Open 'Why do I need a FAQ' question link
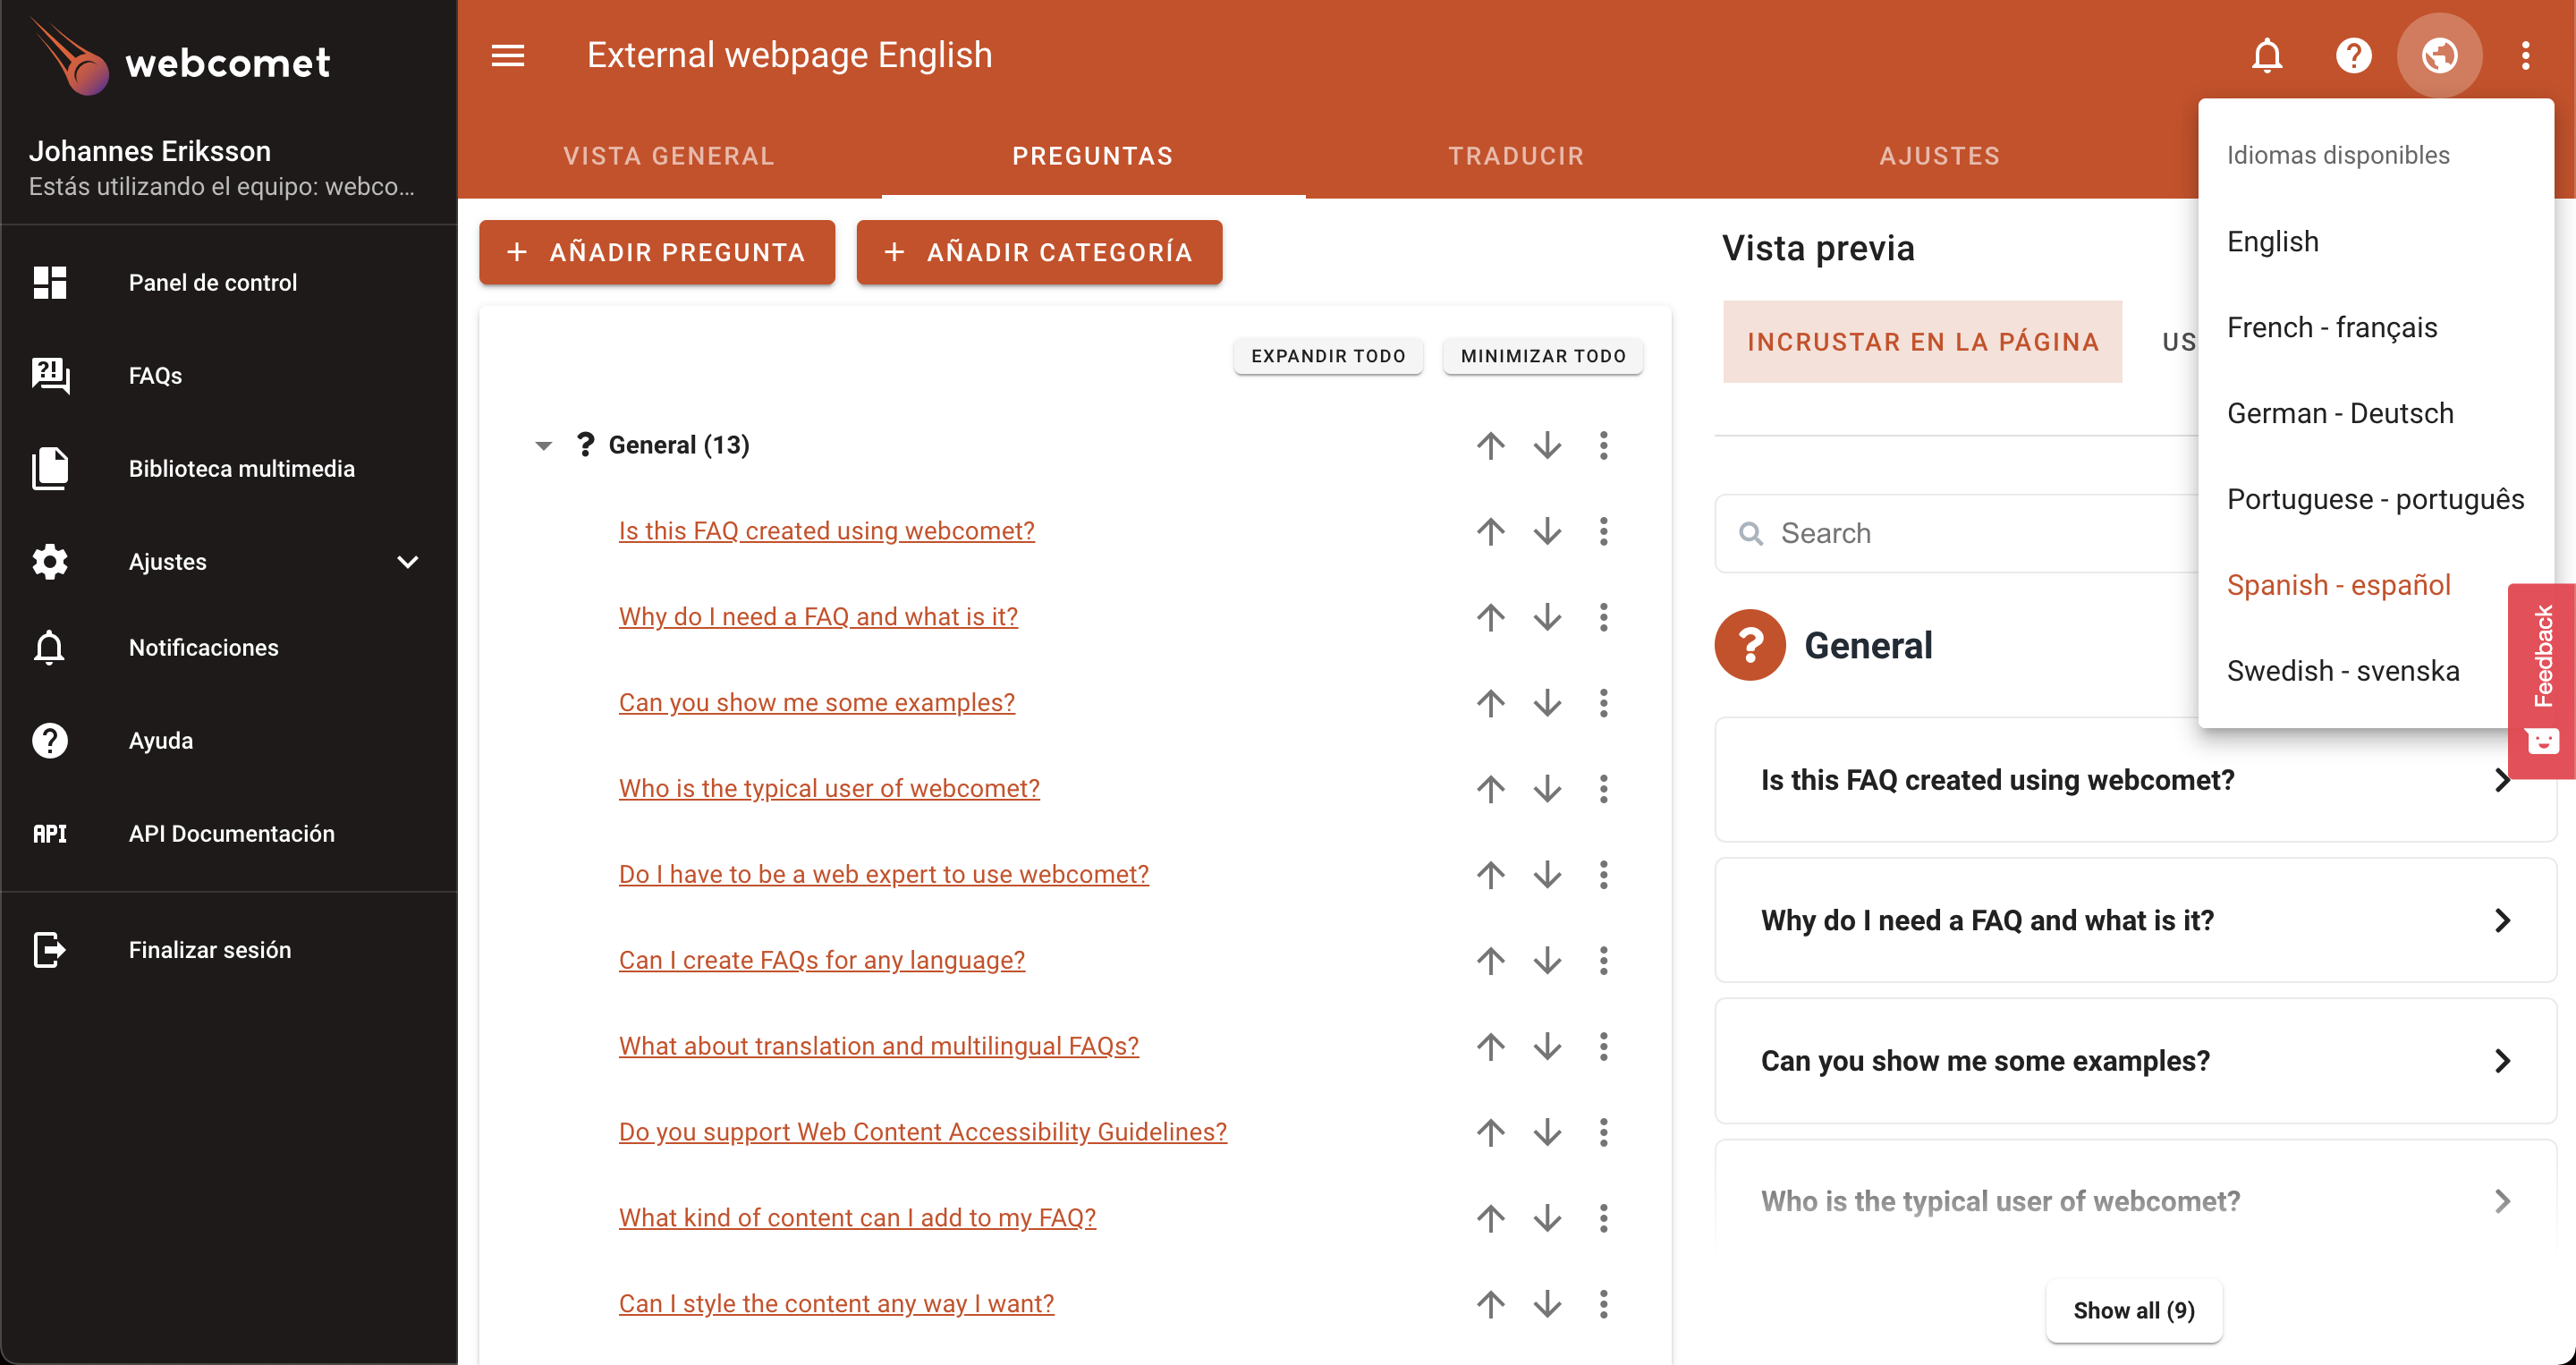 click(818, 617)
